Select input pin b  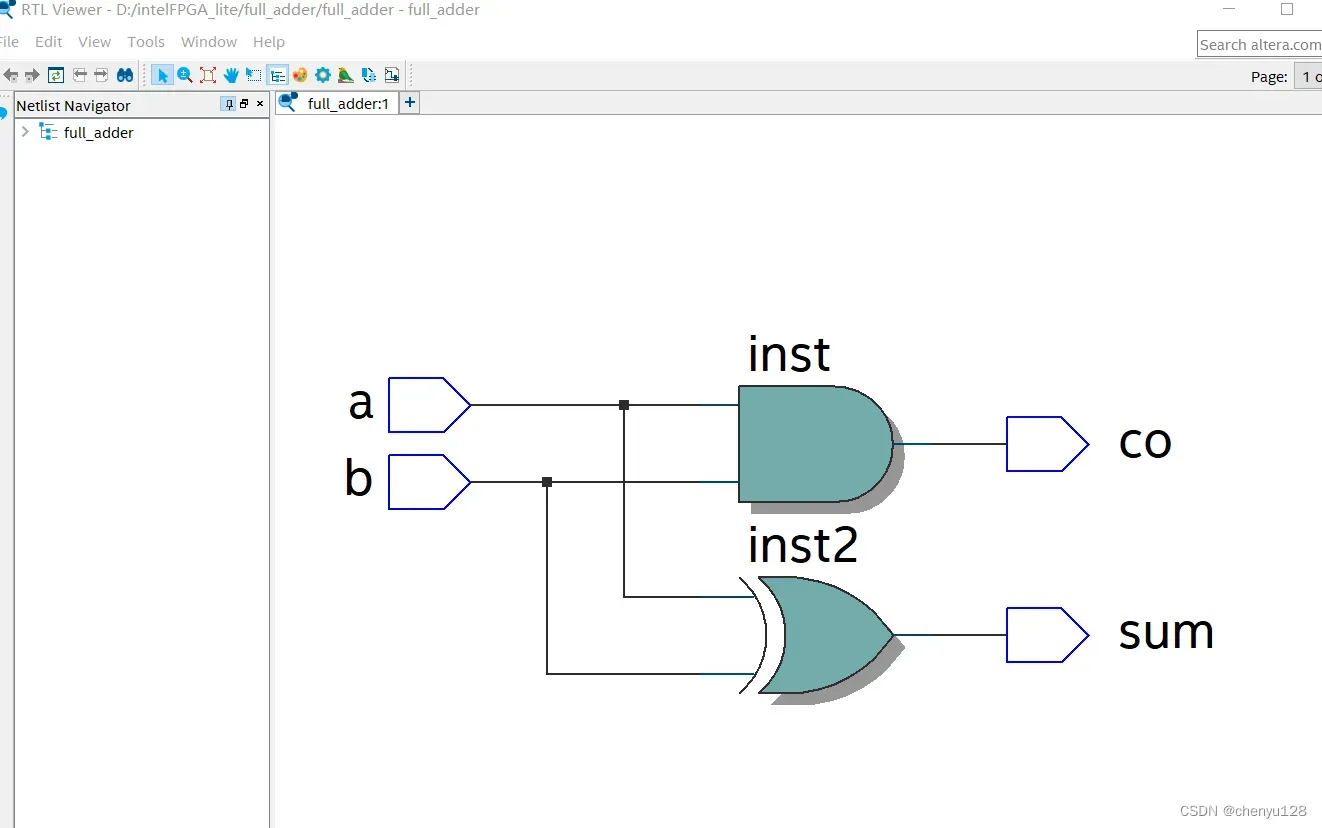[x=429, y=482]
